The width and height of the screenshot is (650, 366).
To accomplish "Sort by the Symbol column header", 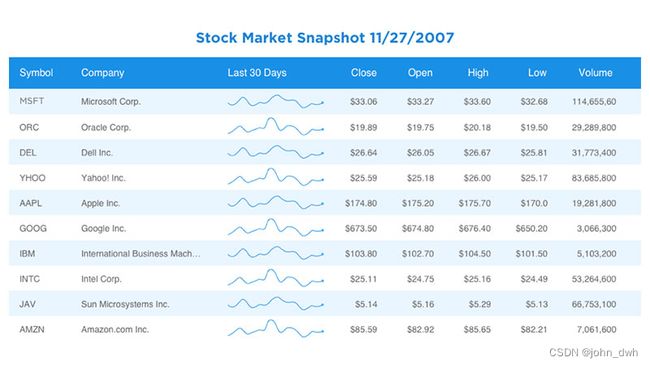I will (x=36, y=73).
